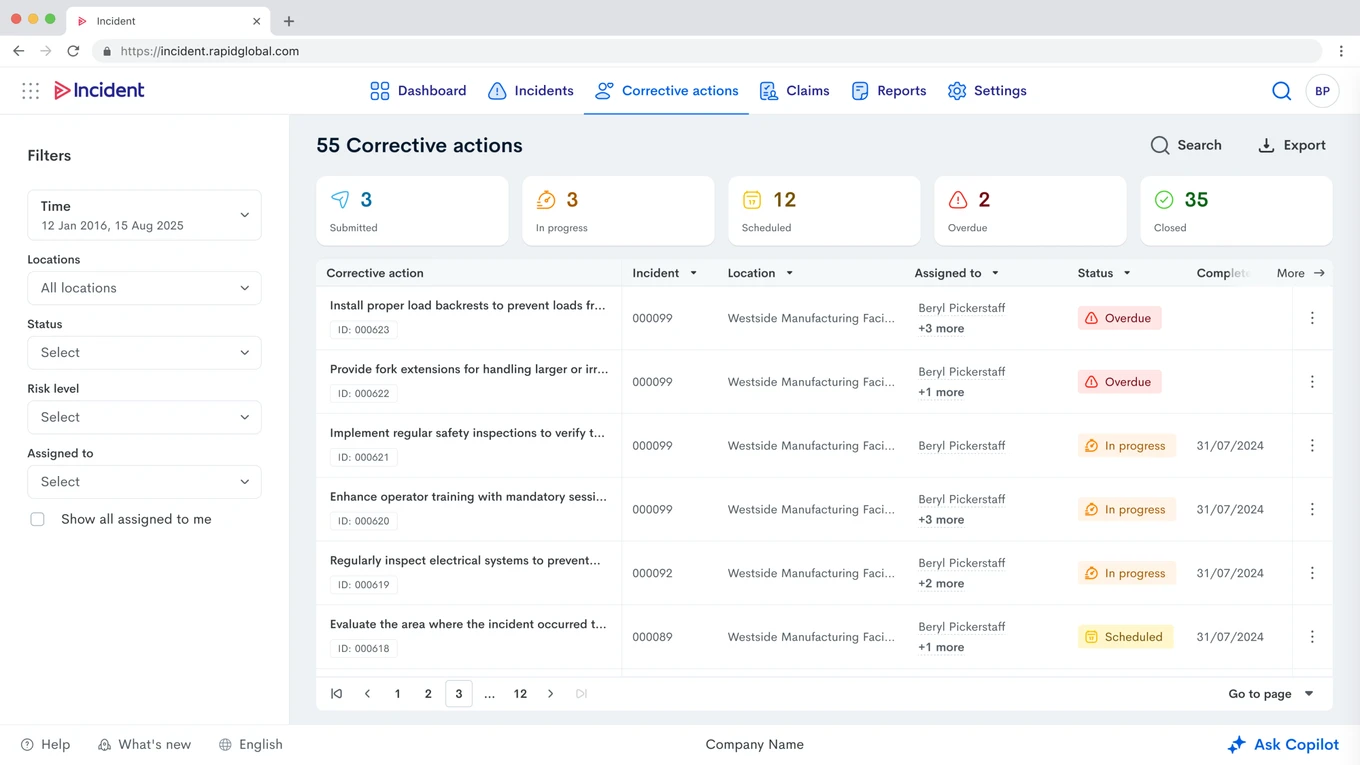Open row actions for ID 000622

pyautogui.click(x=1312, y=382)
